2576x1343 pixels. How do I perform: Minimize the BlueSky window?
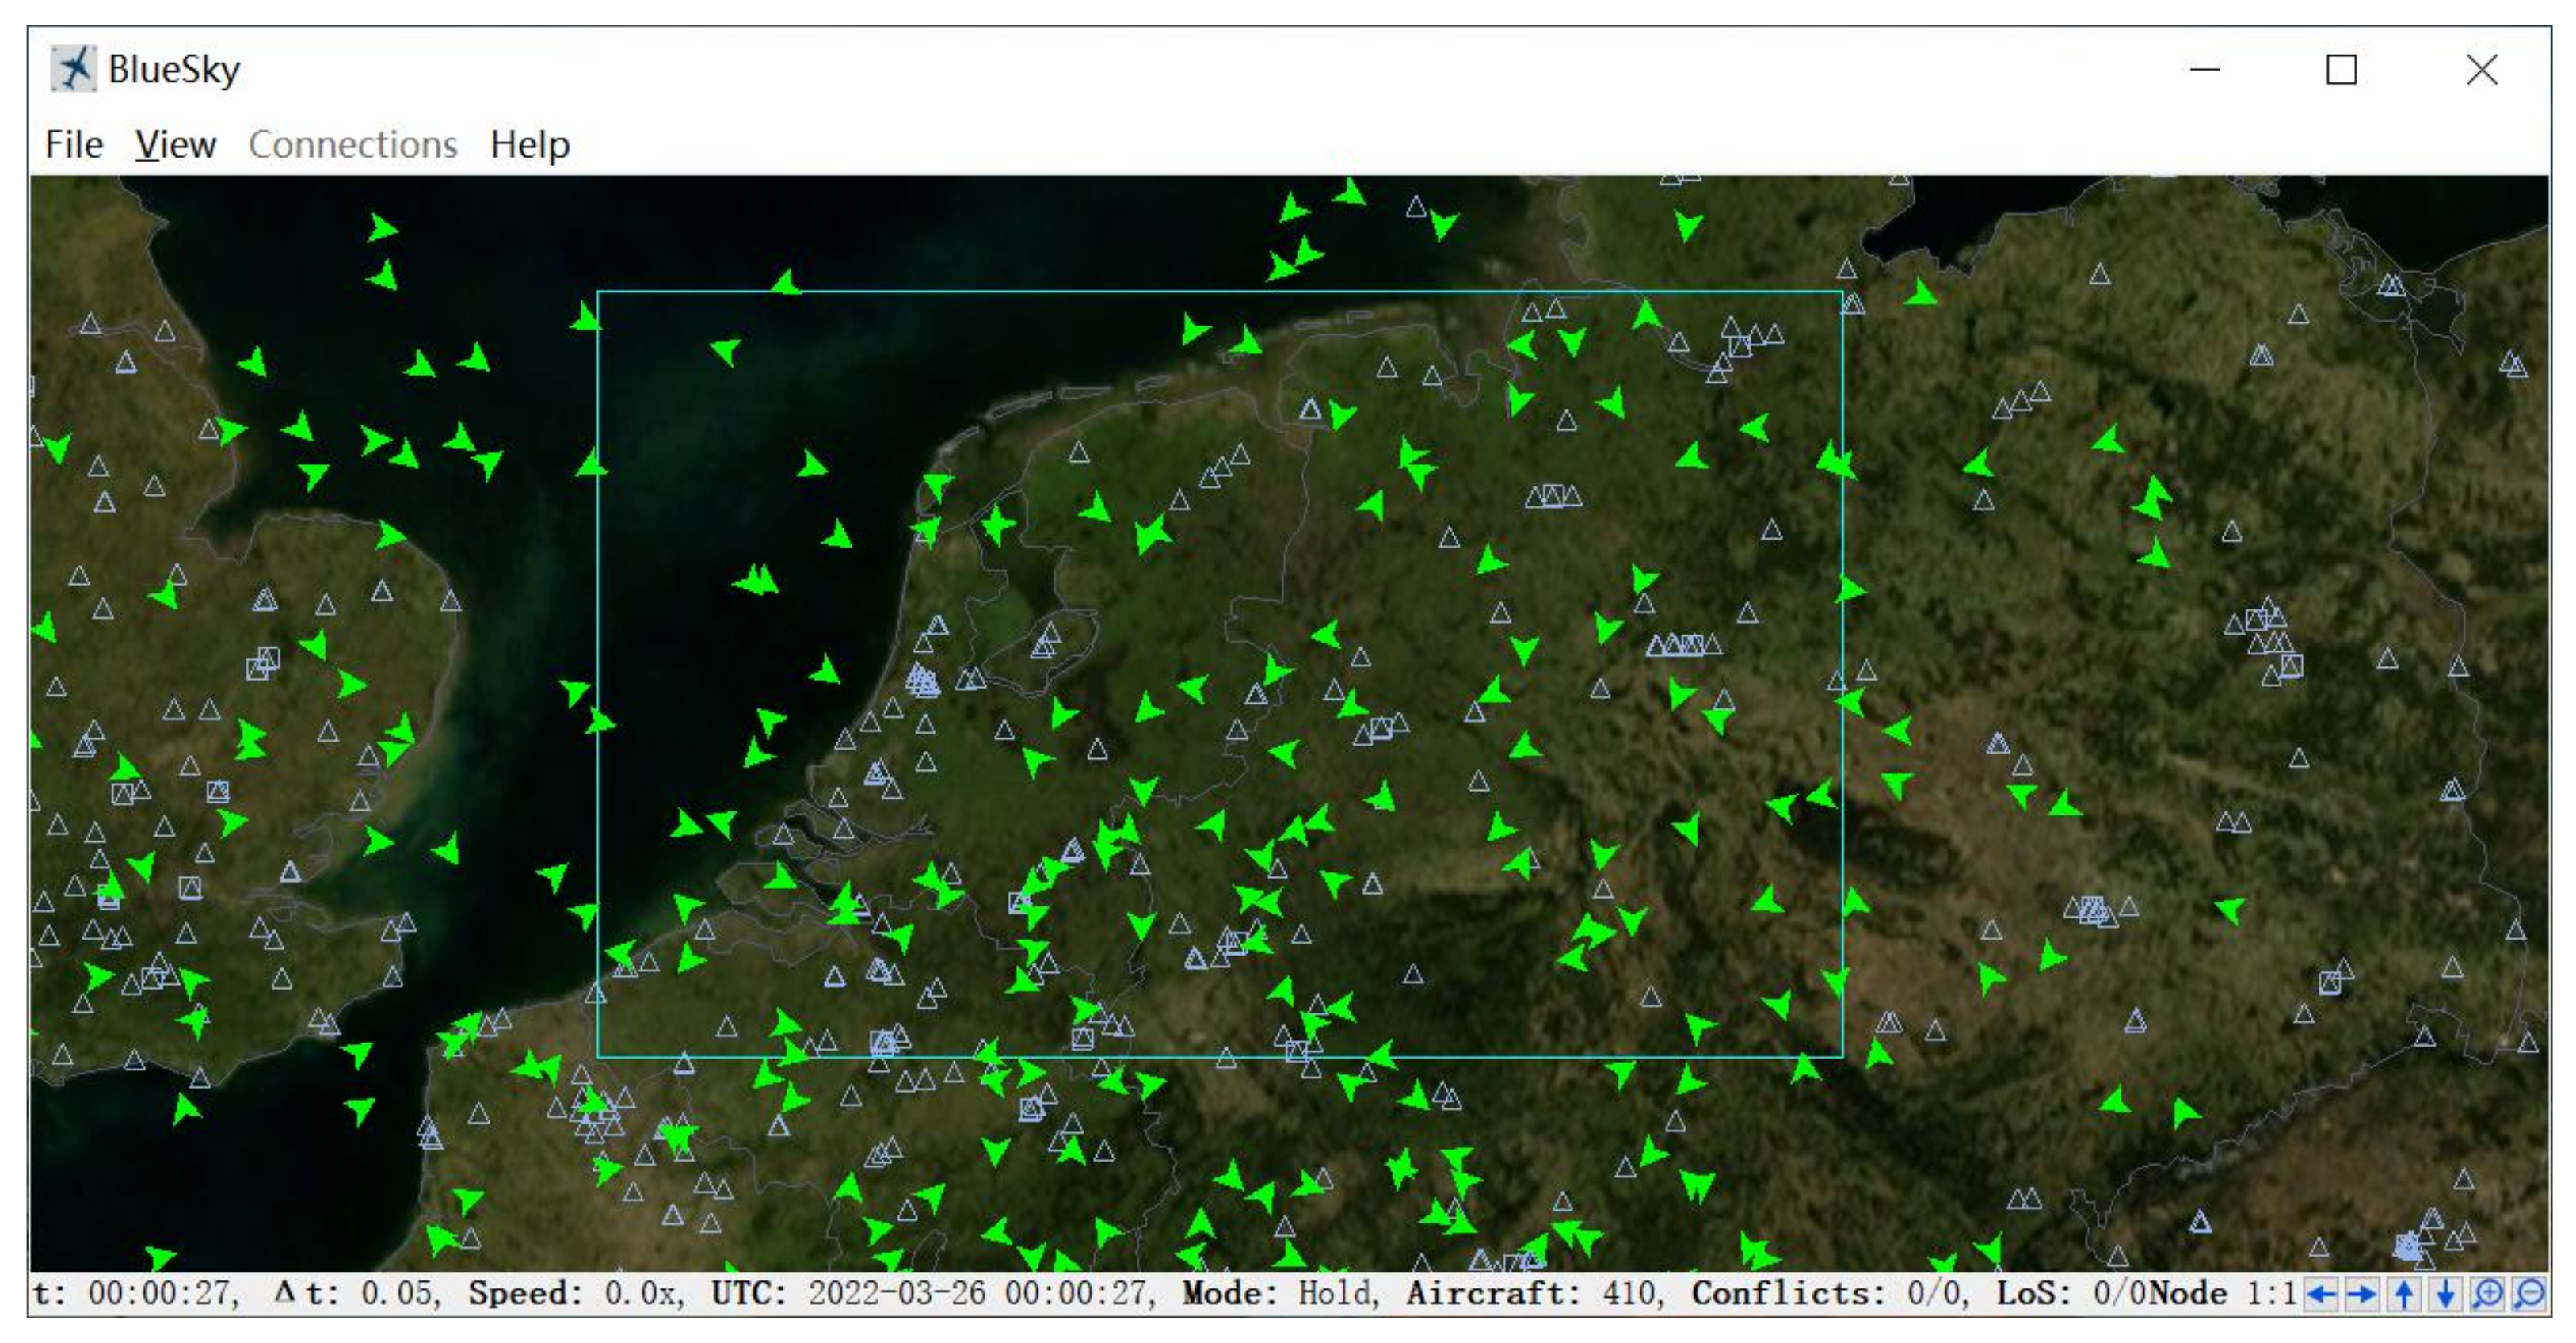coord(2204,70)
